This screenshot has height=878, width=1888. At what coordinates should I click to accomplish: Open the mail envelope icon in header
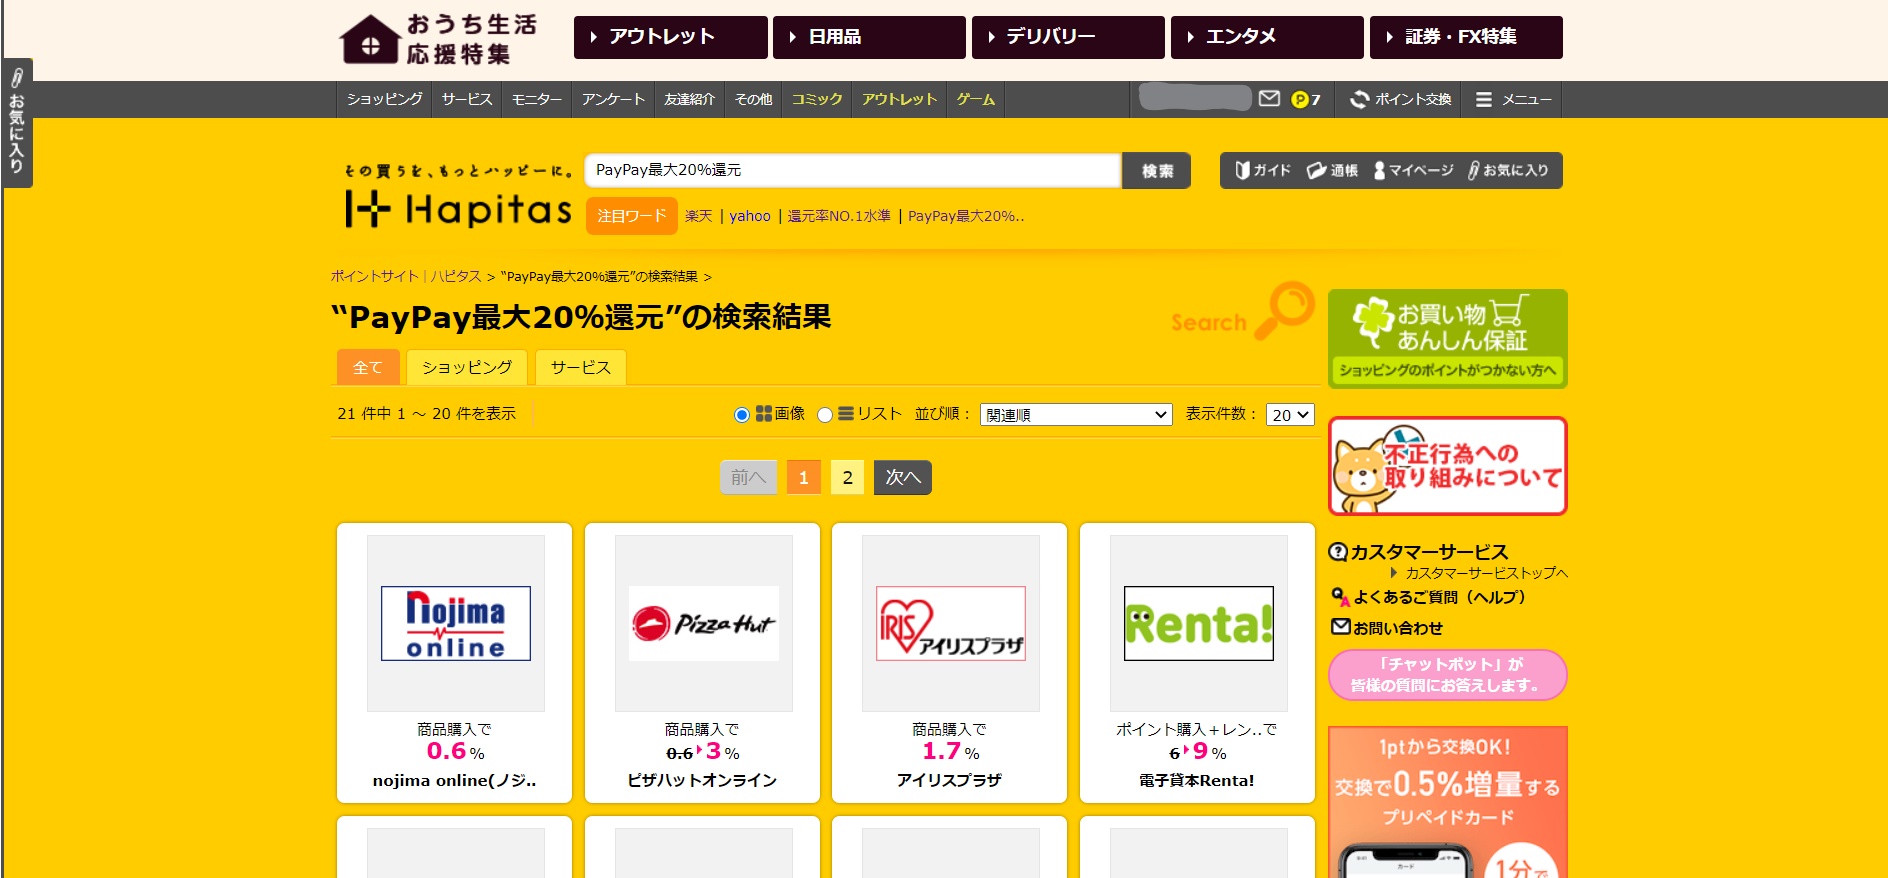(1269, 99)
